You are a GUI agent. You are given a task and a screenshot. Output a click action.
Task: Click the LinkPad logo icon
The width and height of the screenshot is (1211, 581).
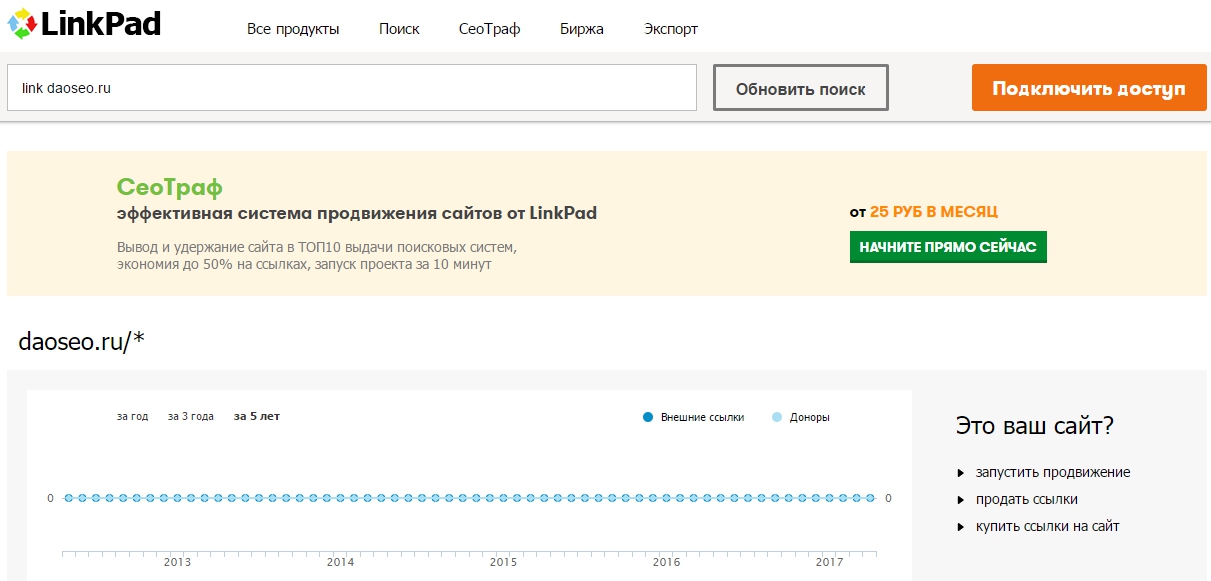pos(22,24)
